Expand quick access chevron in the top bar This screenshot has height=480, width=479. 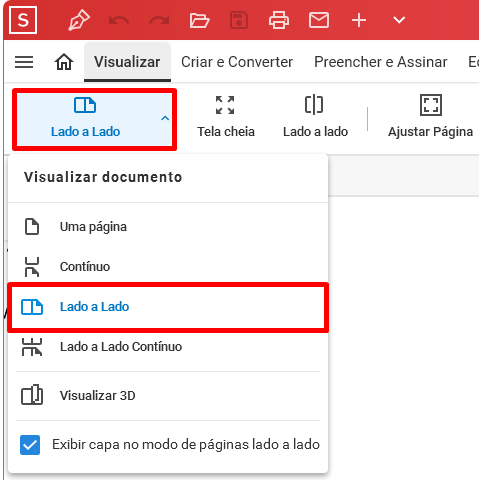pyautogui.click(x=399, y=20)
